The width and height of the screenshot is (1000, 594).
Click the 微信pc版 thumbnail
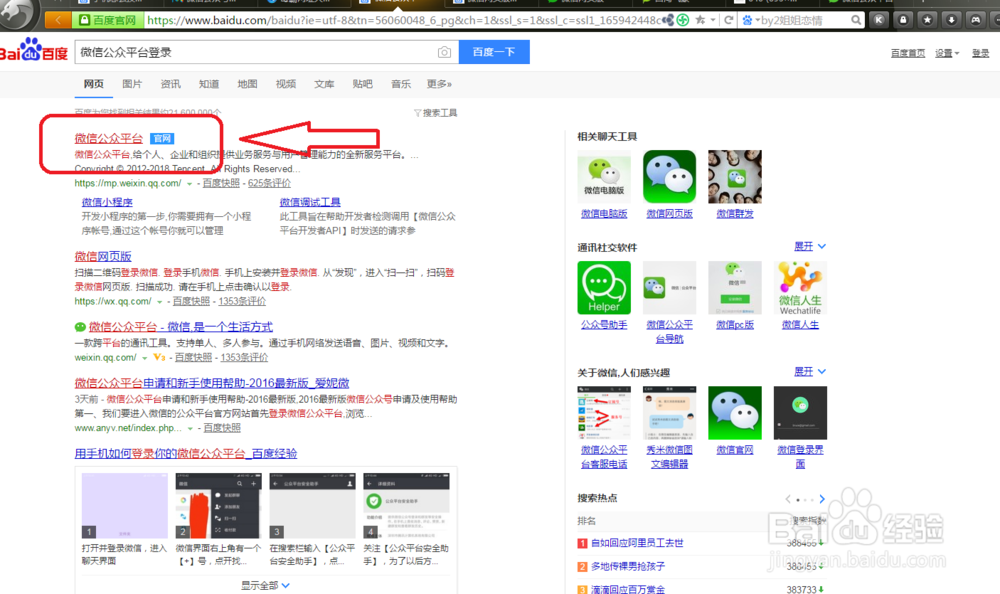point(735,288)
